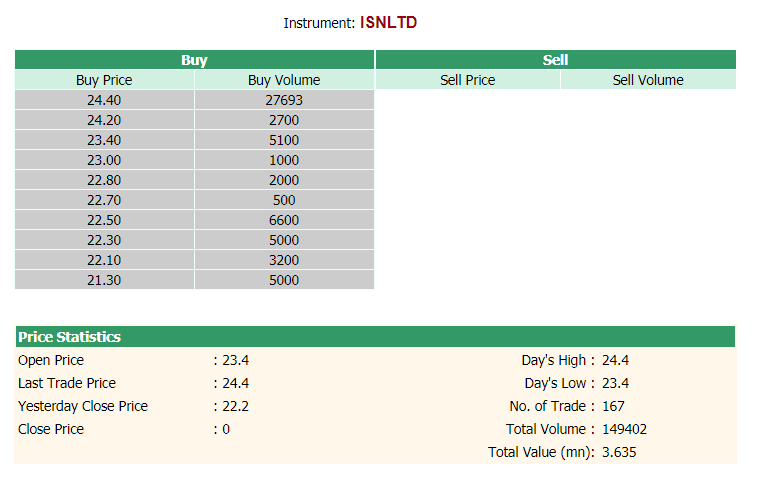
Task: Click the Last Trade Price value 24.4
Action: (235, 383)
